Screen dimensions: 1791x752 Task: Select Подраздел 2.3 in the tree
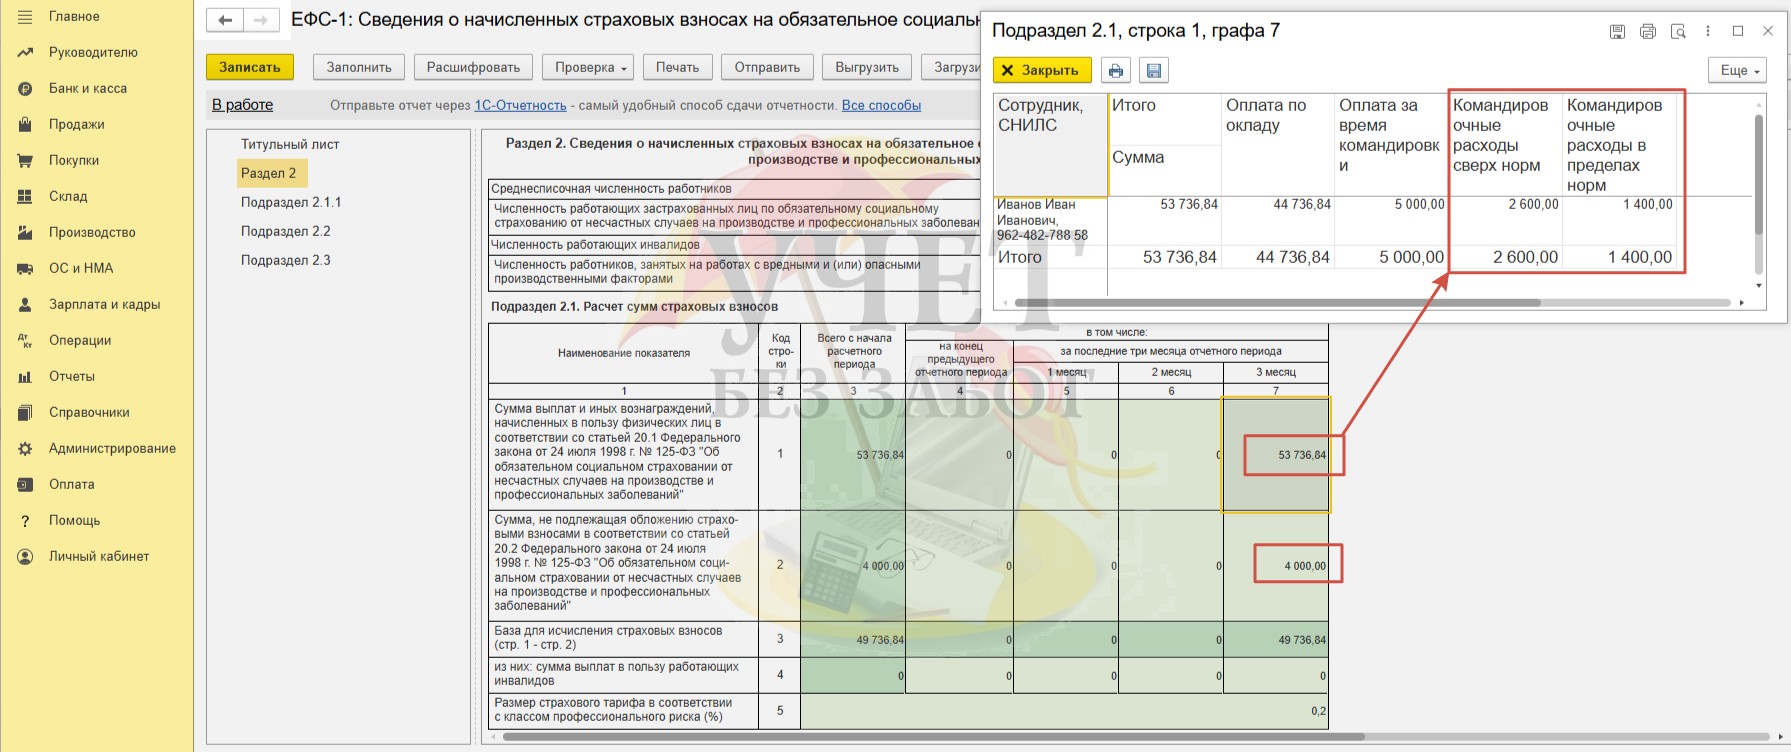click(285, 260)
